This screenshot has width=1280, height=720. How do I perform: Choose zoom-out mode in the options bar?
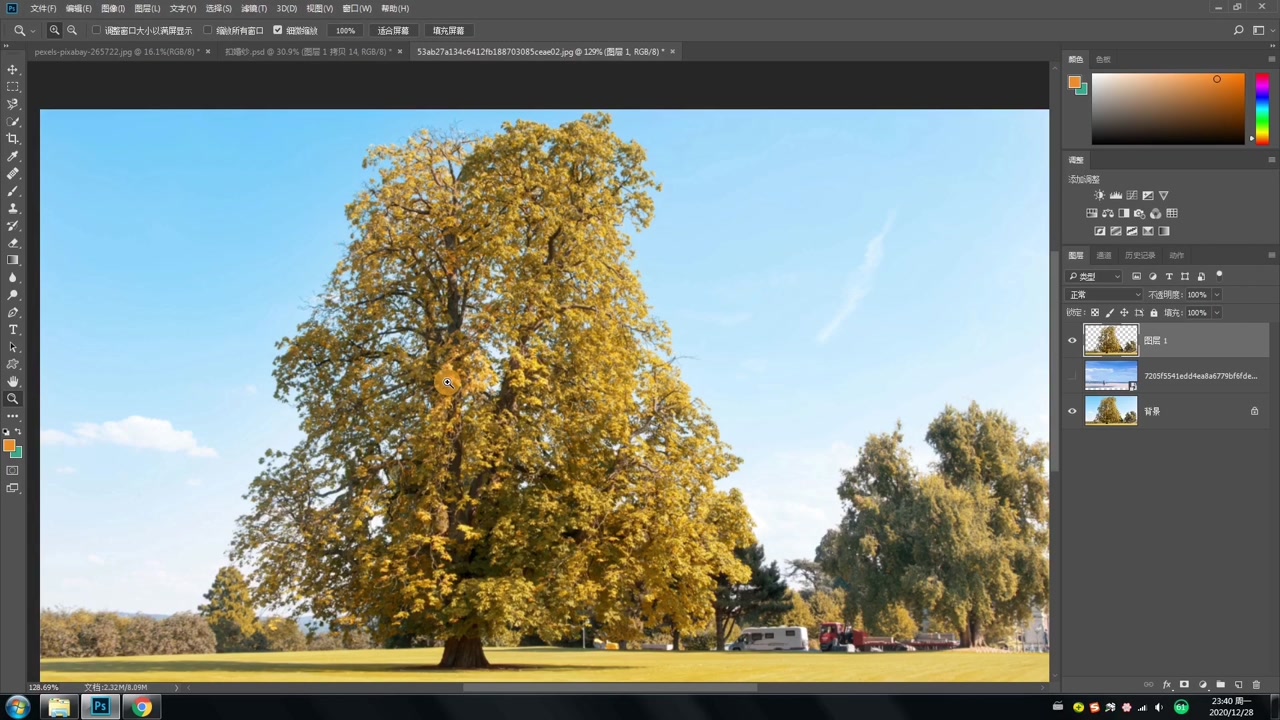72,31
